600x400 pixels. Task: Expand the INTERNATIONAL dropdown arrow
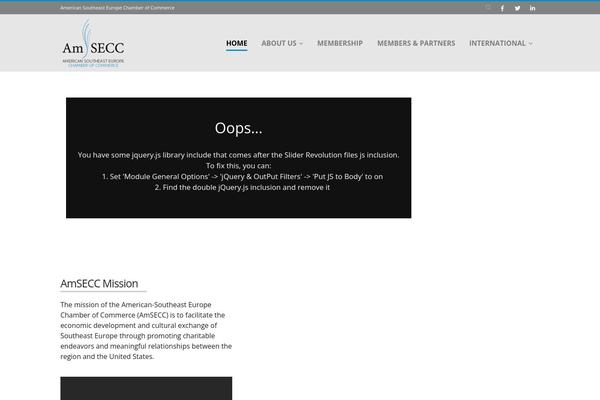530,44
